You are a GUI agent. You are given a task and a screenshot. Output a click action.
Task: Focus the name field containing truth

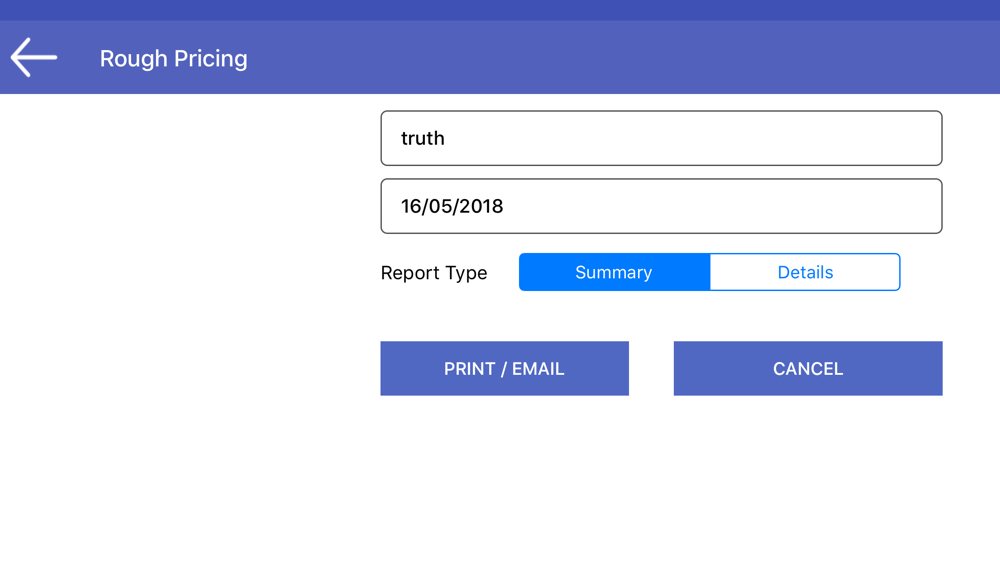tap(661, 138)
